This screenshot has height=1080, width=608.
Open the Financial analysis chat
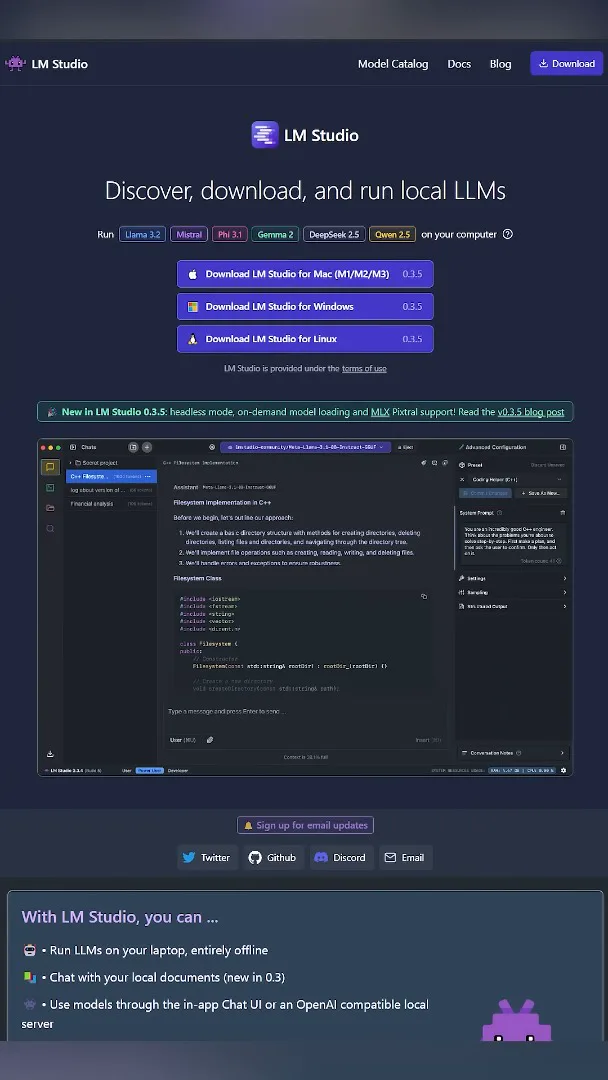(x=111, y=503)
